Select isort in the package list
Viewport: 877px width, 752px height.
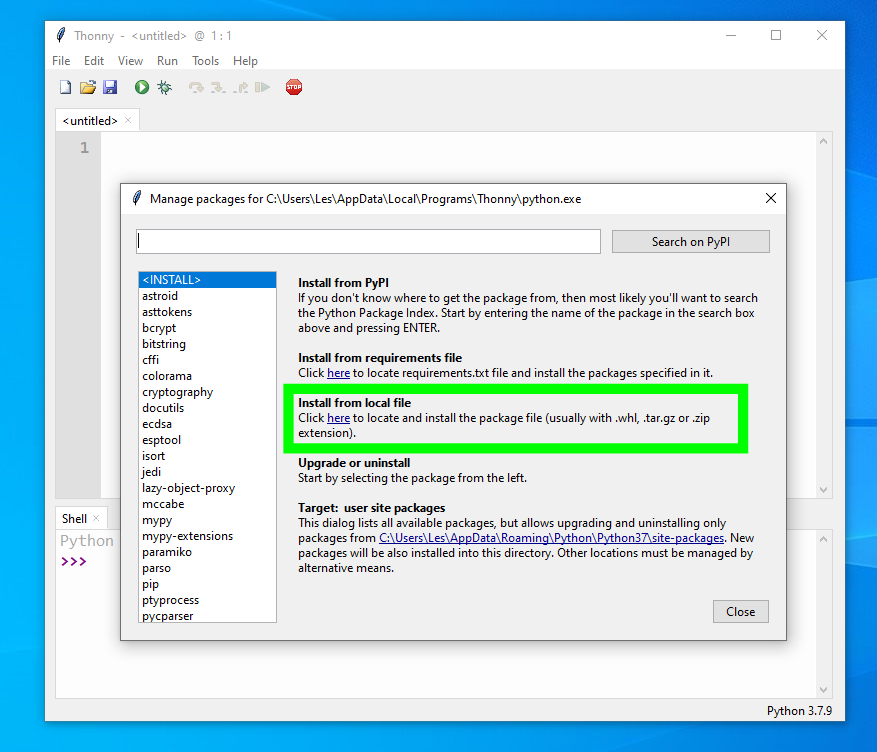(207, 456)
